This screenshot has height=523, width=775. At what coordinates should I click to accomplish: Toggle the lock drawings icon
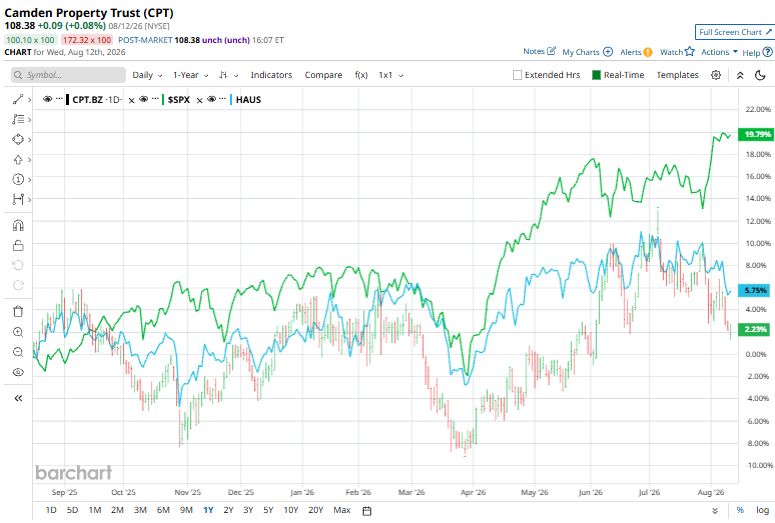point(18,245)
